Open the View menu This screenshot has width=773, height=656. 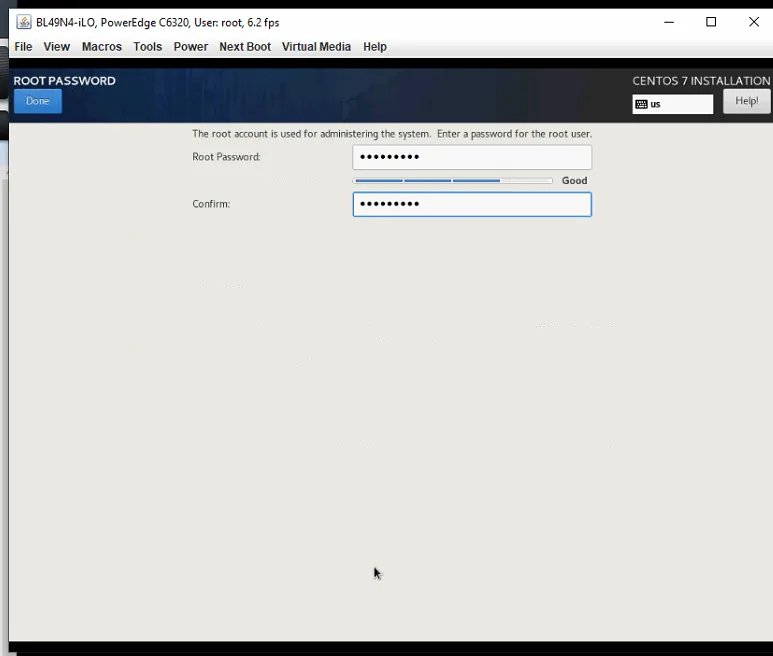(x=57, y=47)
